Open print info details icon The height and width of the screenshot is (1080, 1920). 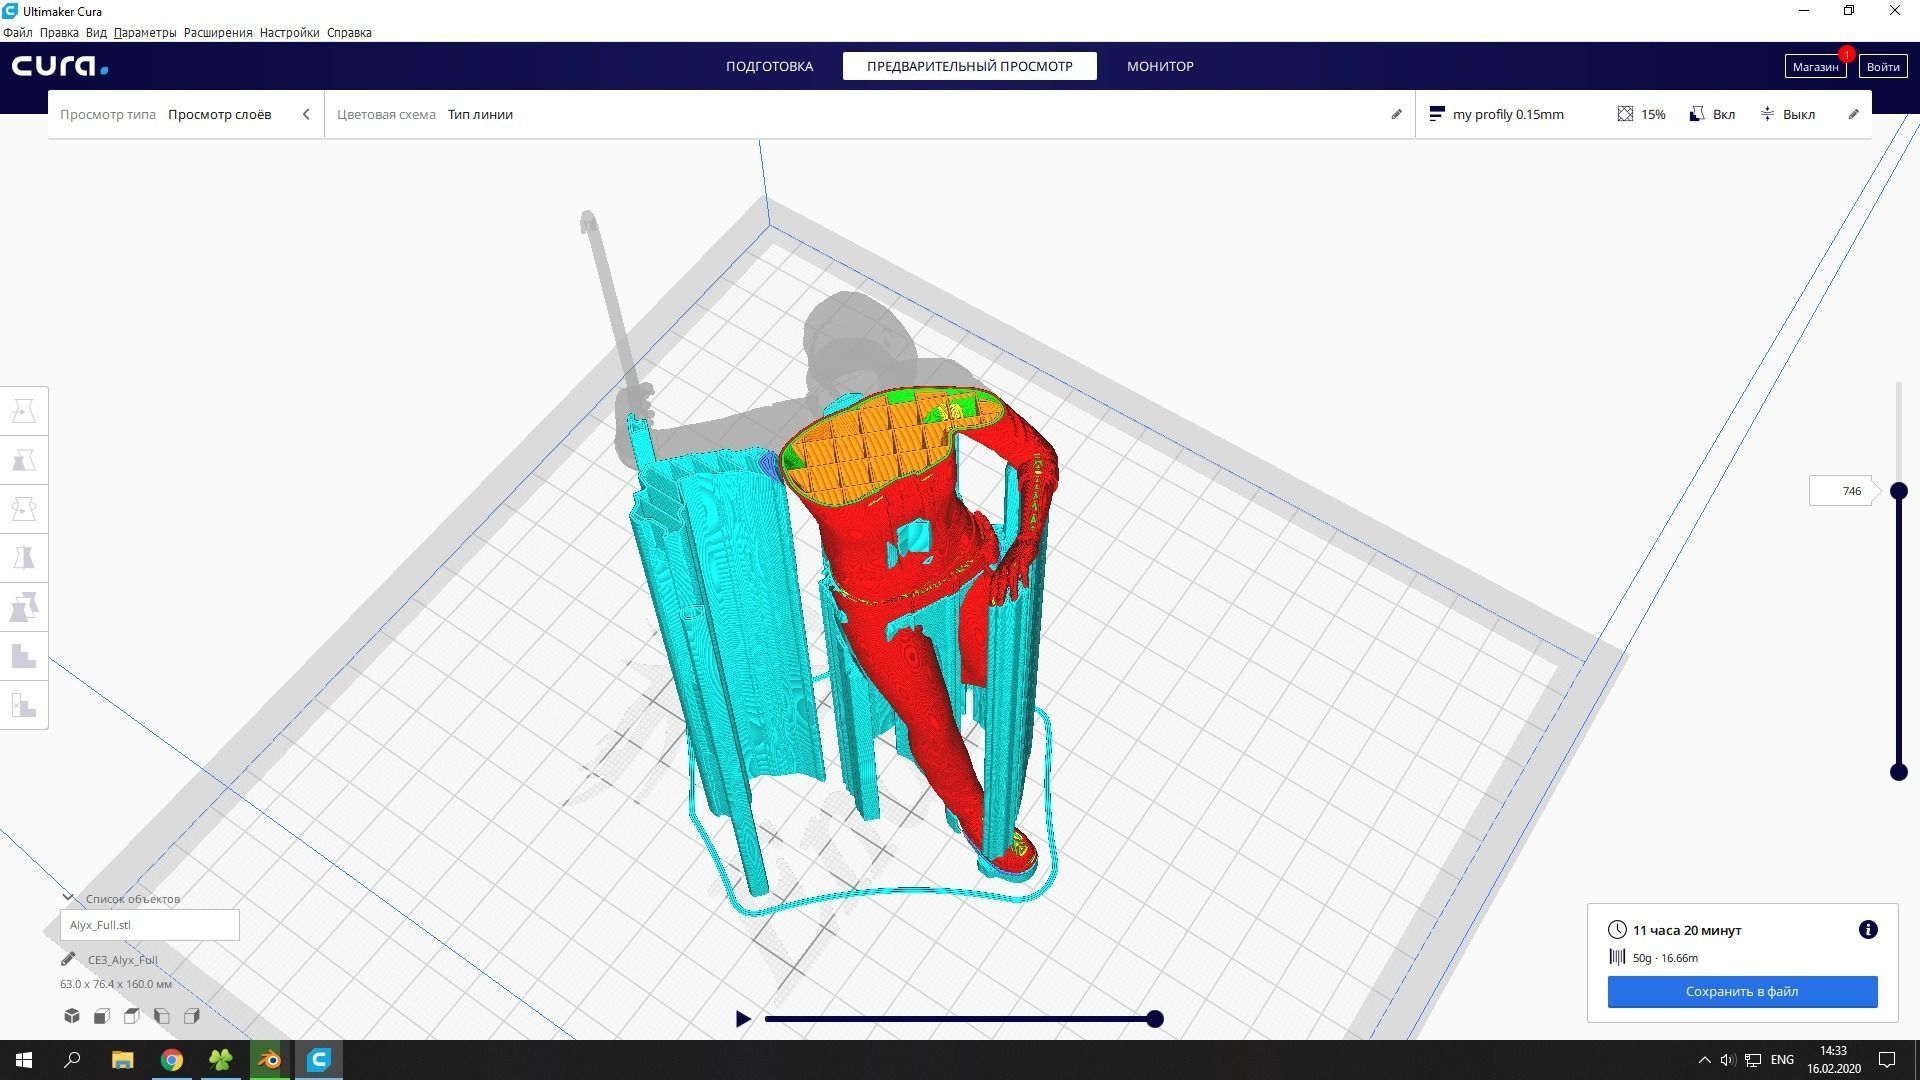pyautogui.click(x=1867, y=930)
